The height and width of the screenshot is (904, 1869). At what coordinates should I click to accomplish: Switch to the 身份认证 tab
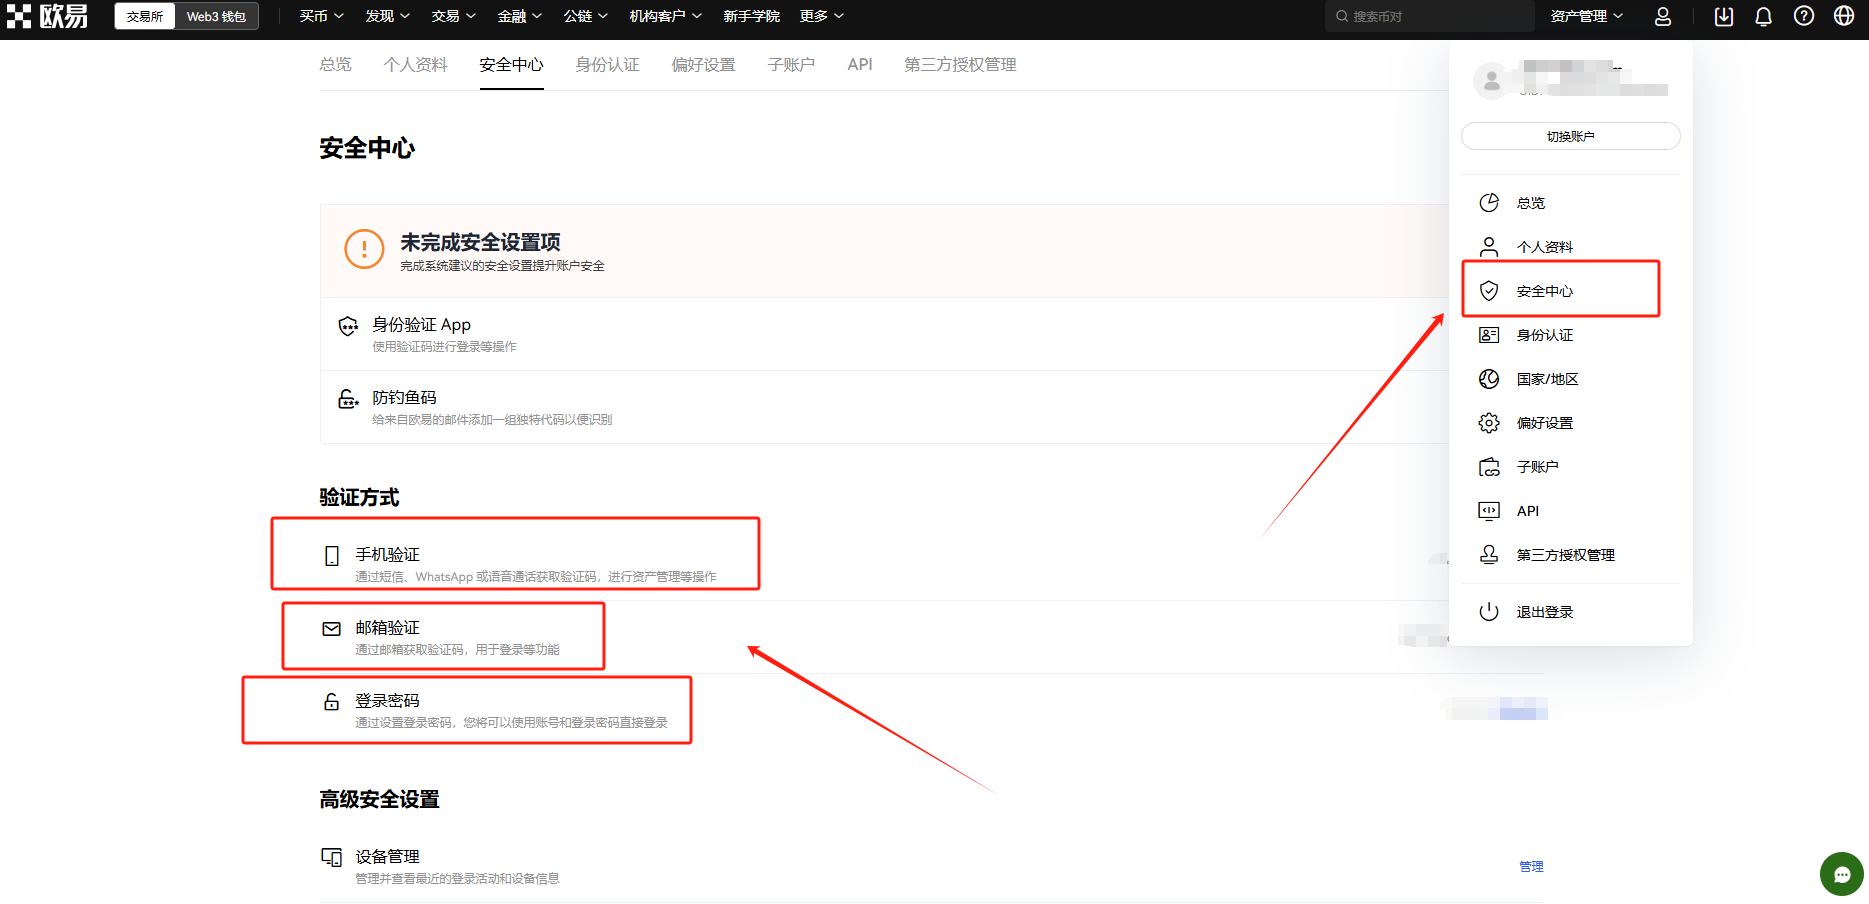[x=608, y=65]
